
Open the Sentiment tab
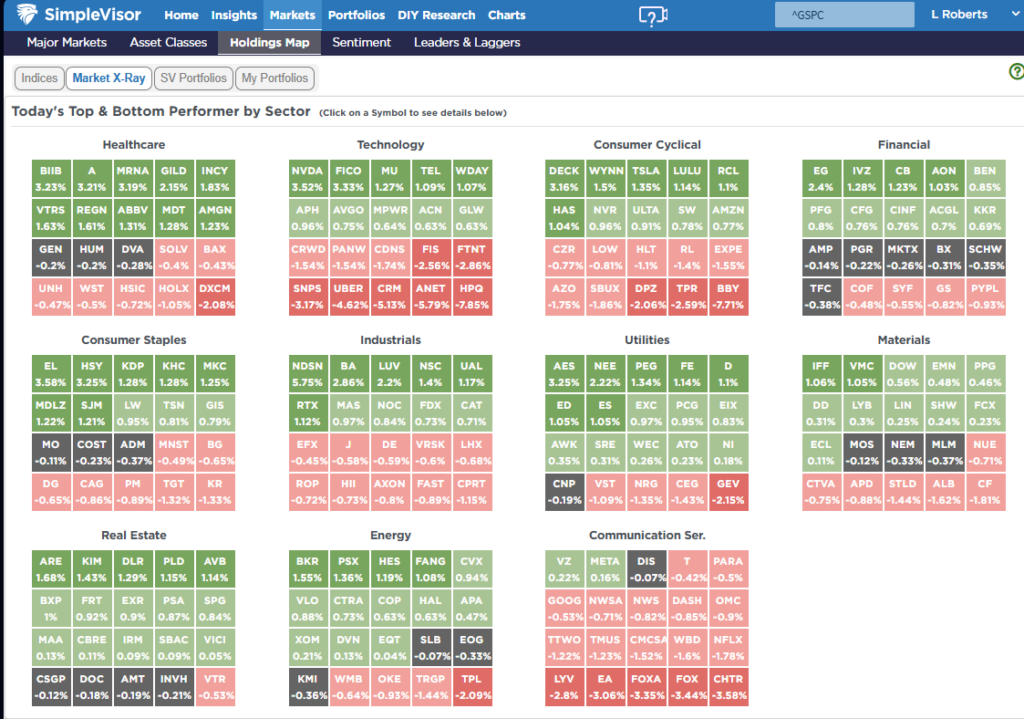click(361, 42)
